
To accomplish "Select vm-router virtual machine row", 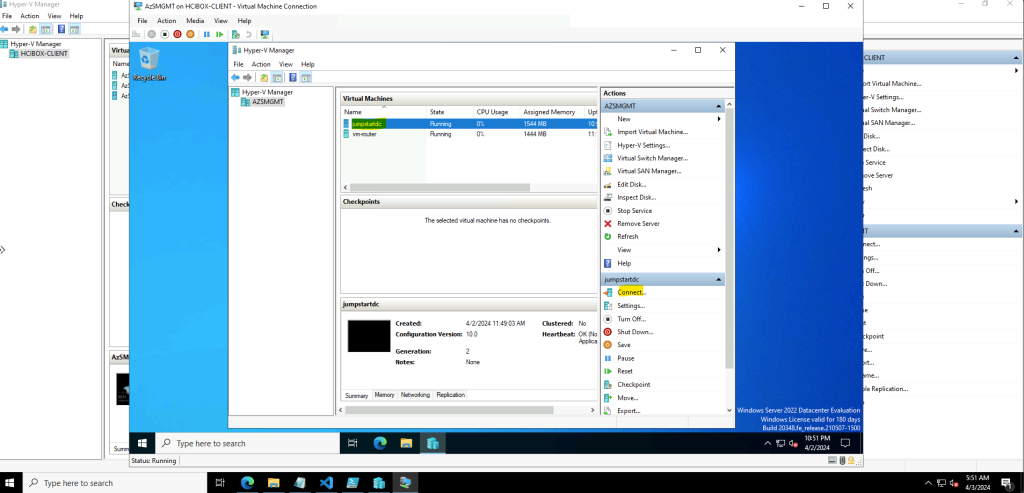I will 469,134.
